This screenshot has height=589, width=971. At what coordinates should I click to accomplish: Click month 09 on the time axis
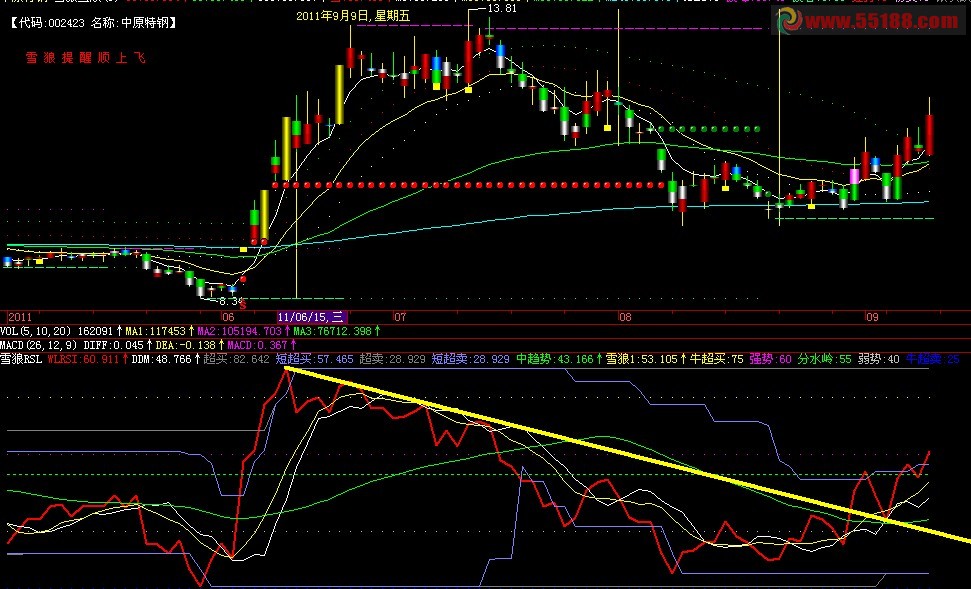[x=872, y=317]
